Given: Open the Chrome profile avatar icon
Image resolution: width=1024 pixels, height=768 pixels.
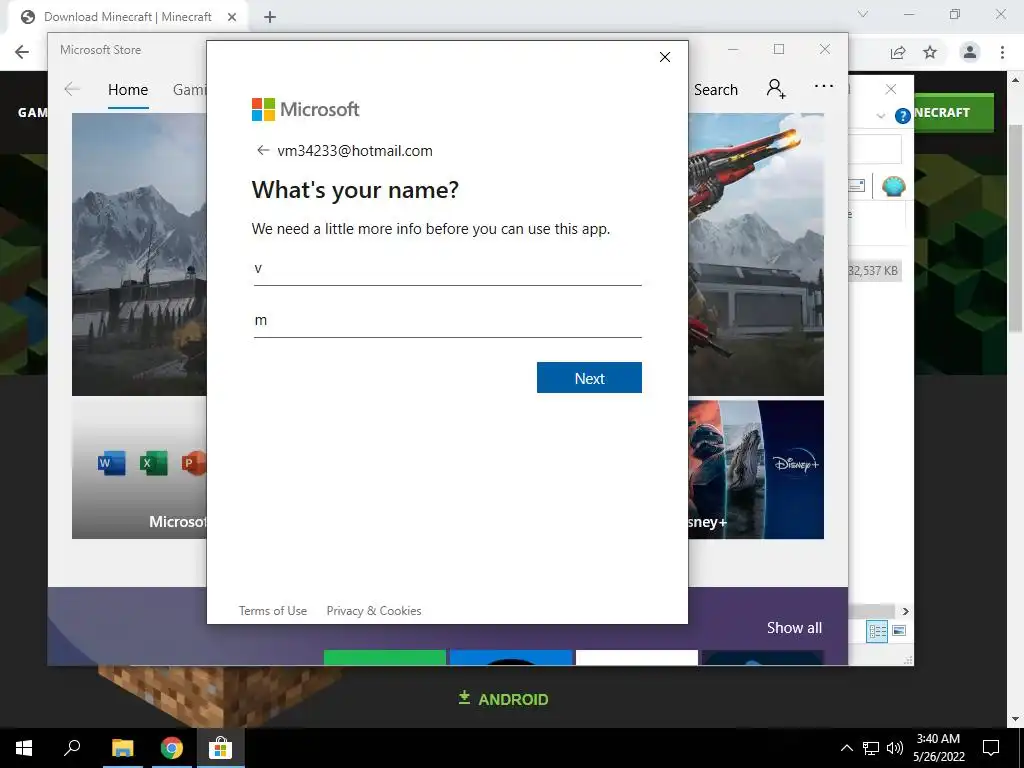Looking at the screenshot, I should 970,52.
